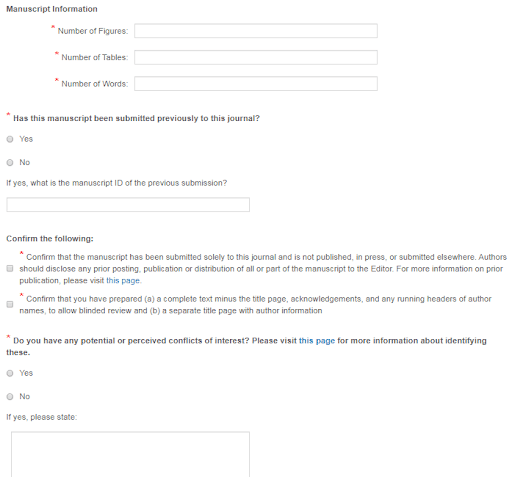Viewport: 512px width, 477px height.
Task: Click the 'Manuscript Information' heading
Action: click(52, 9)
